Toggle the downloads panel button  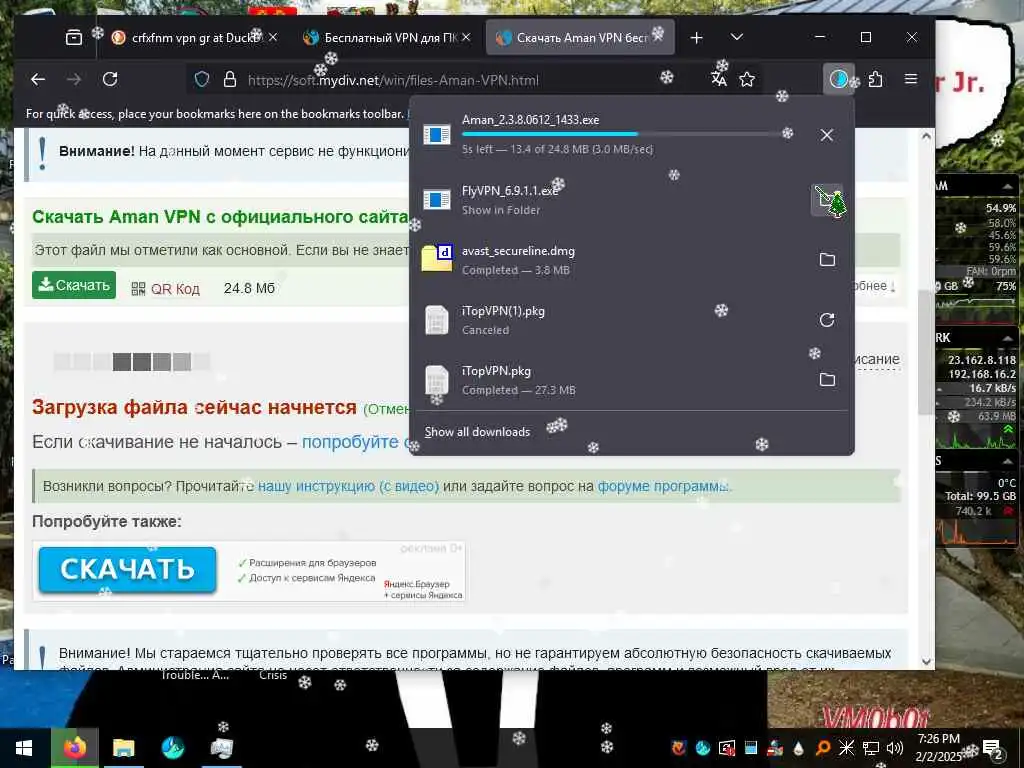[x=838, y=80]
